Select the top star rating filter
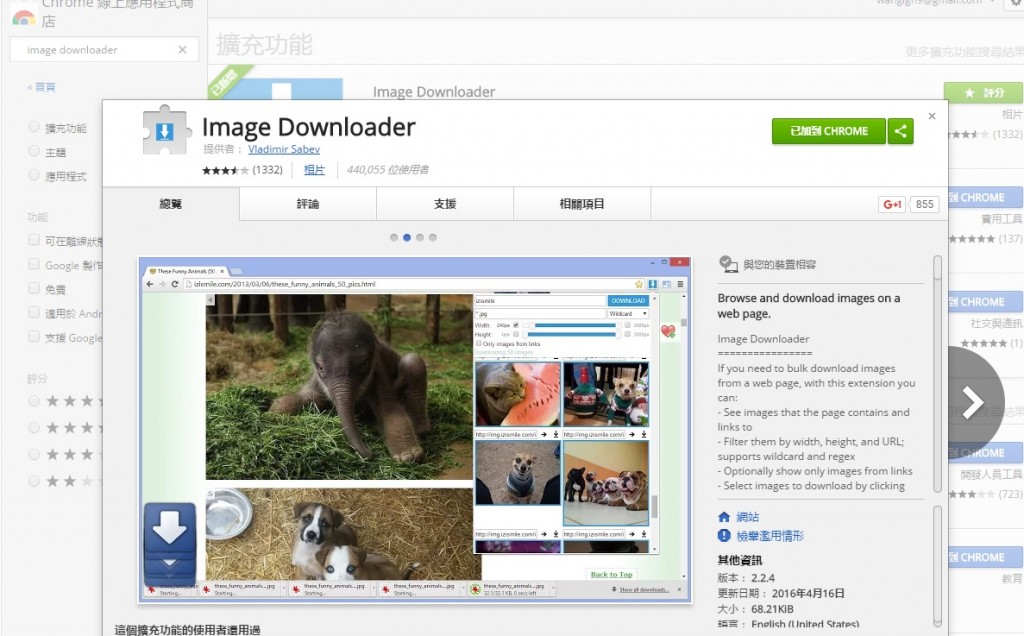 (x=34, y=401)
